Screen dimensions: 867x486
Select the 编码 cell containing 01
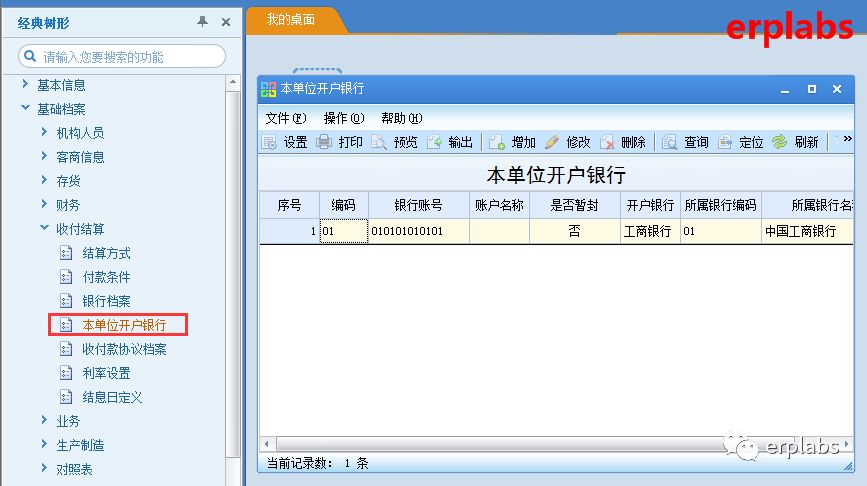coord(343,231)
